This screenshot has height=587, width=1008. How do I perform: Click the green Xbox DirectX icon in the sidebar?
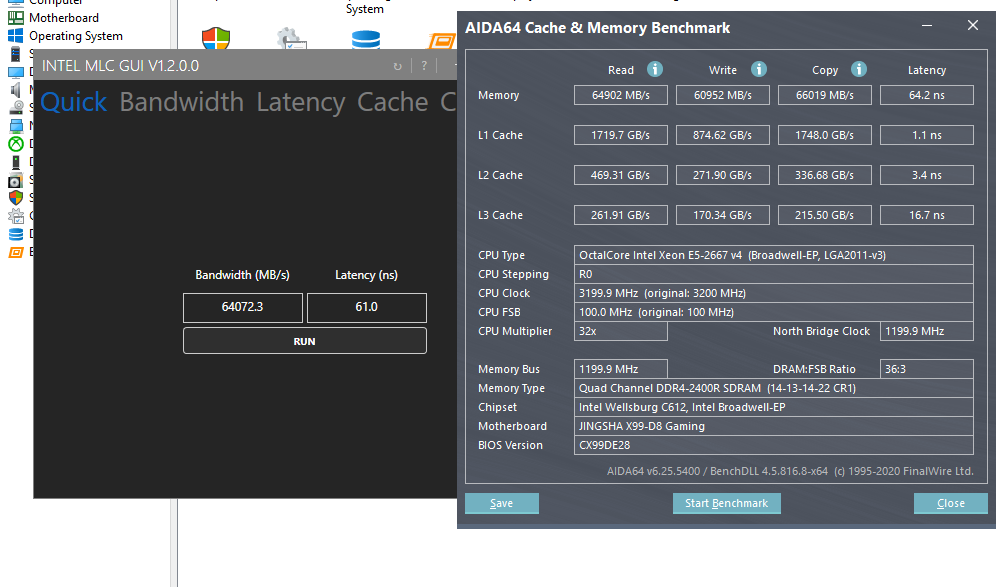[15, 144]
